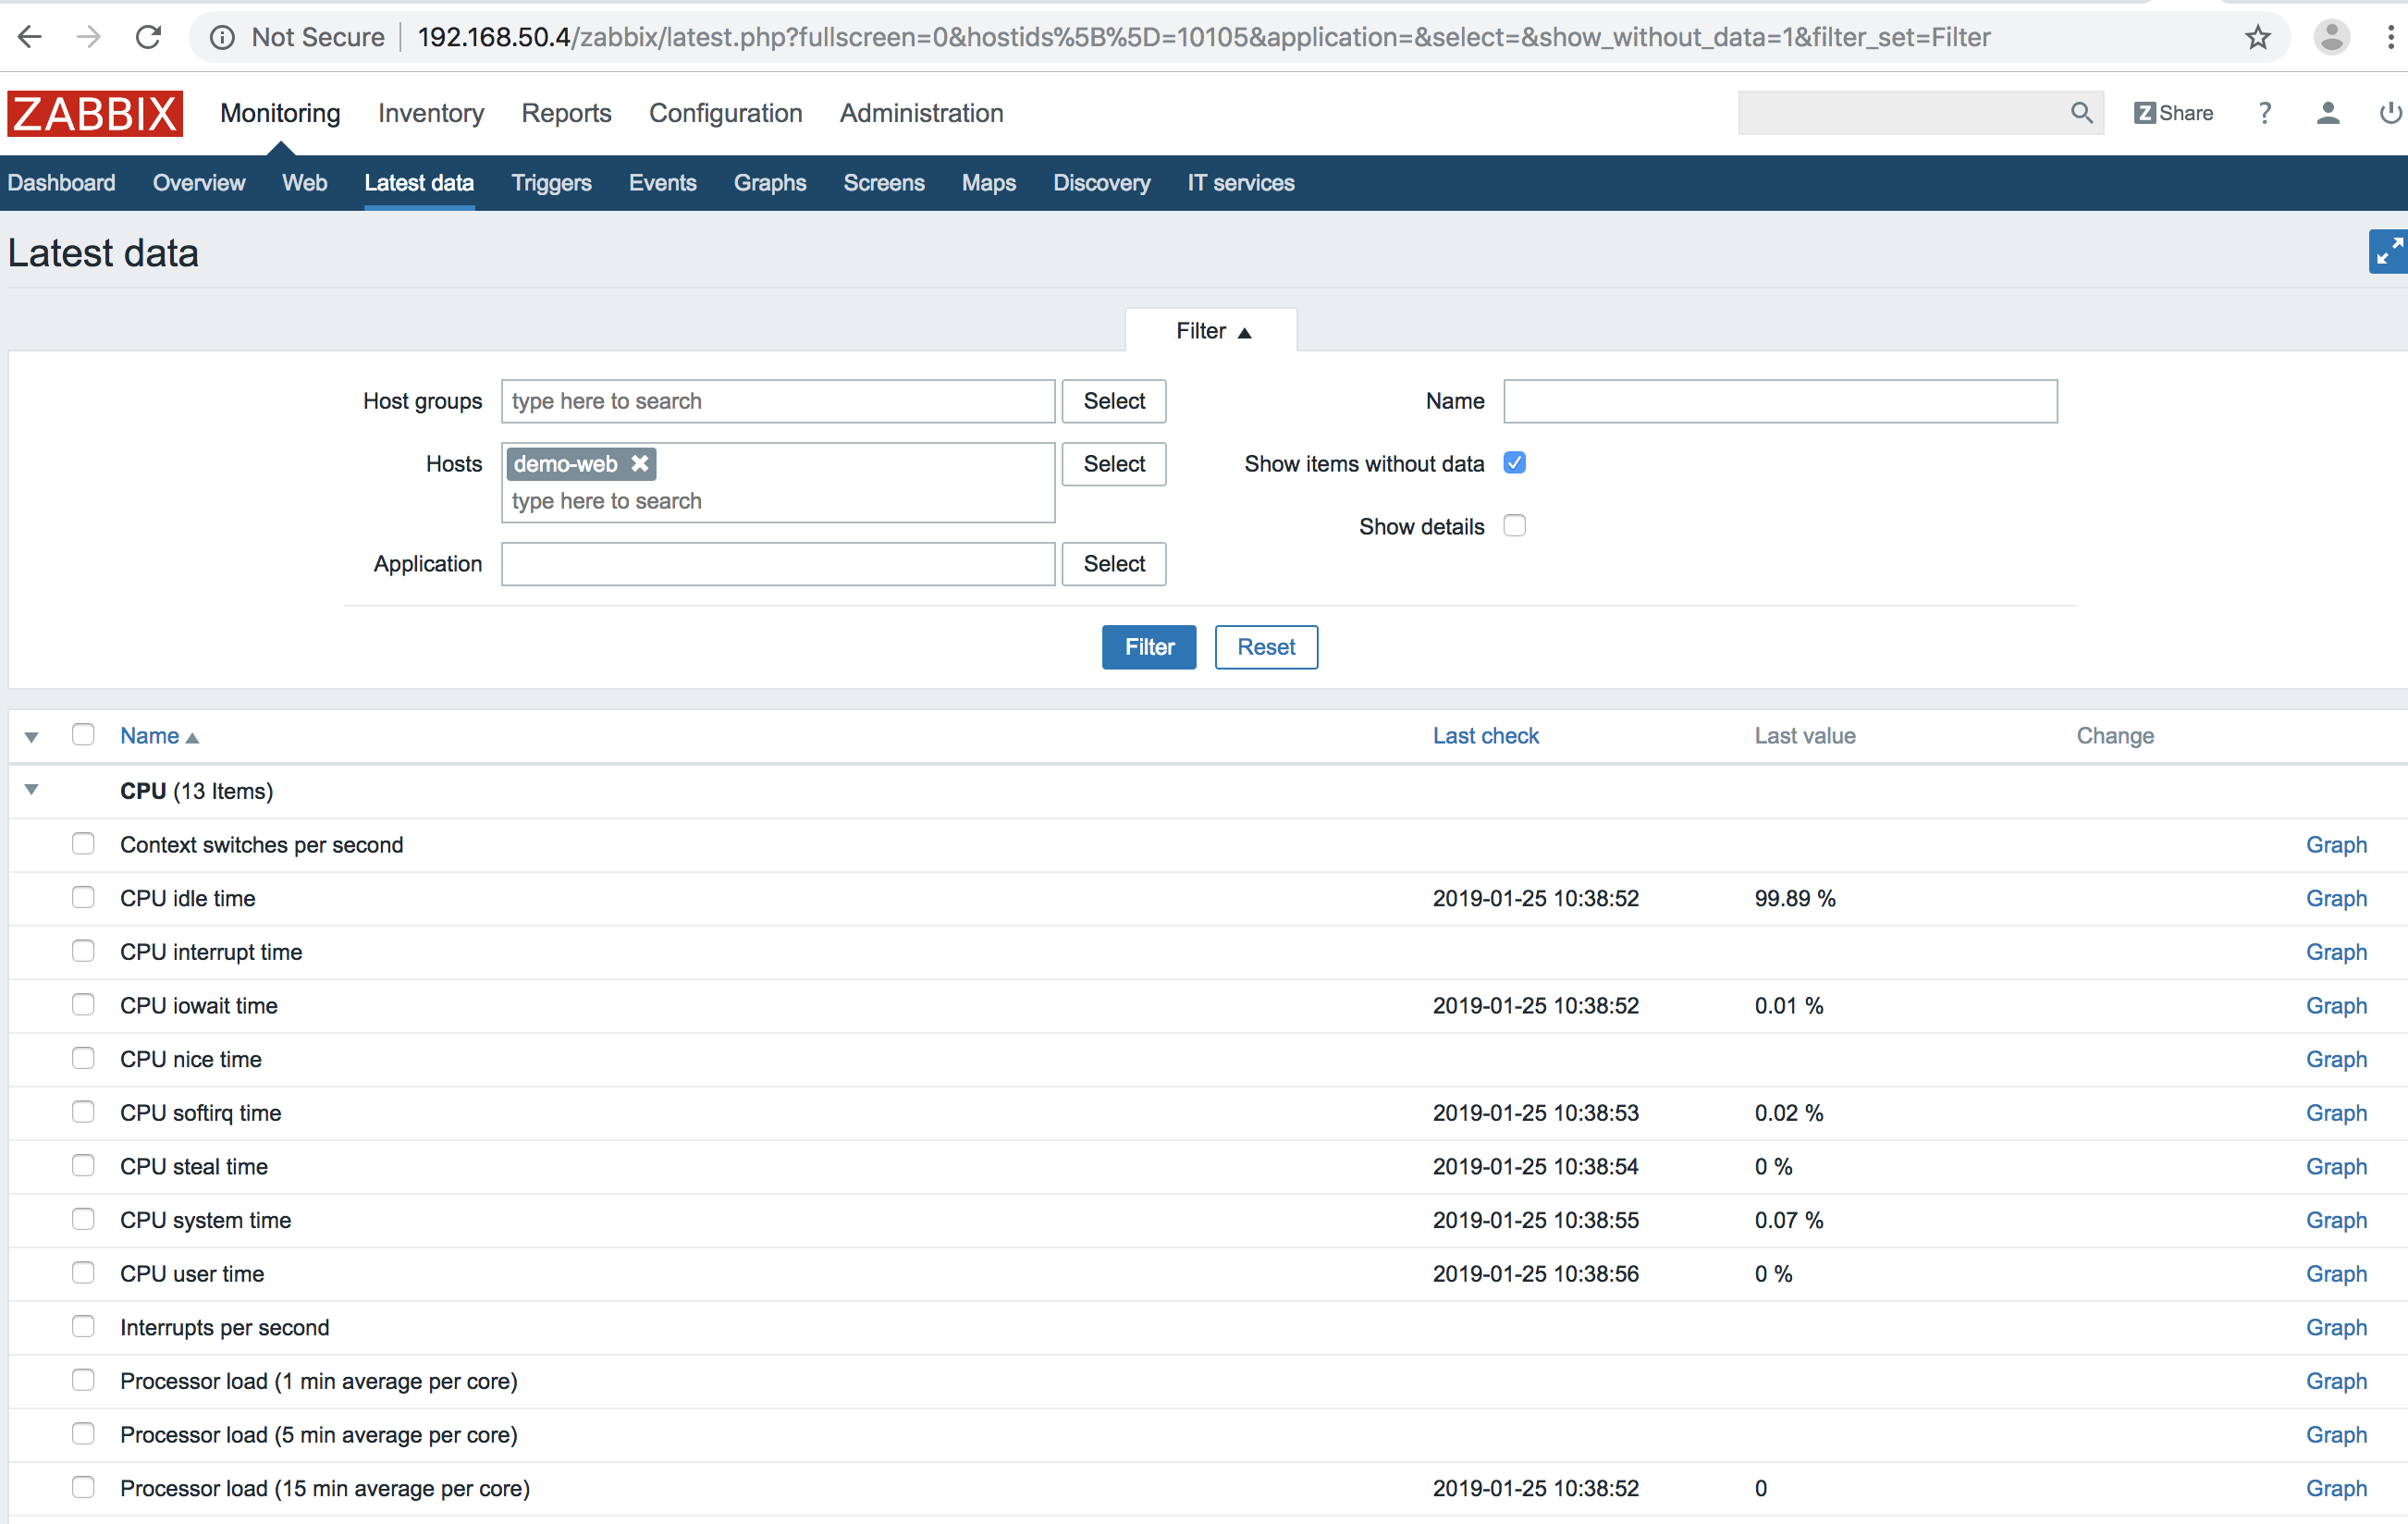Click the Reset button
The image size is (2408, 1524).
(x=1264, y=646)
